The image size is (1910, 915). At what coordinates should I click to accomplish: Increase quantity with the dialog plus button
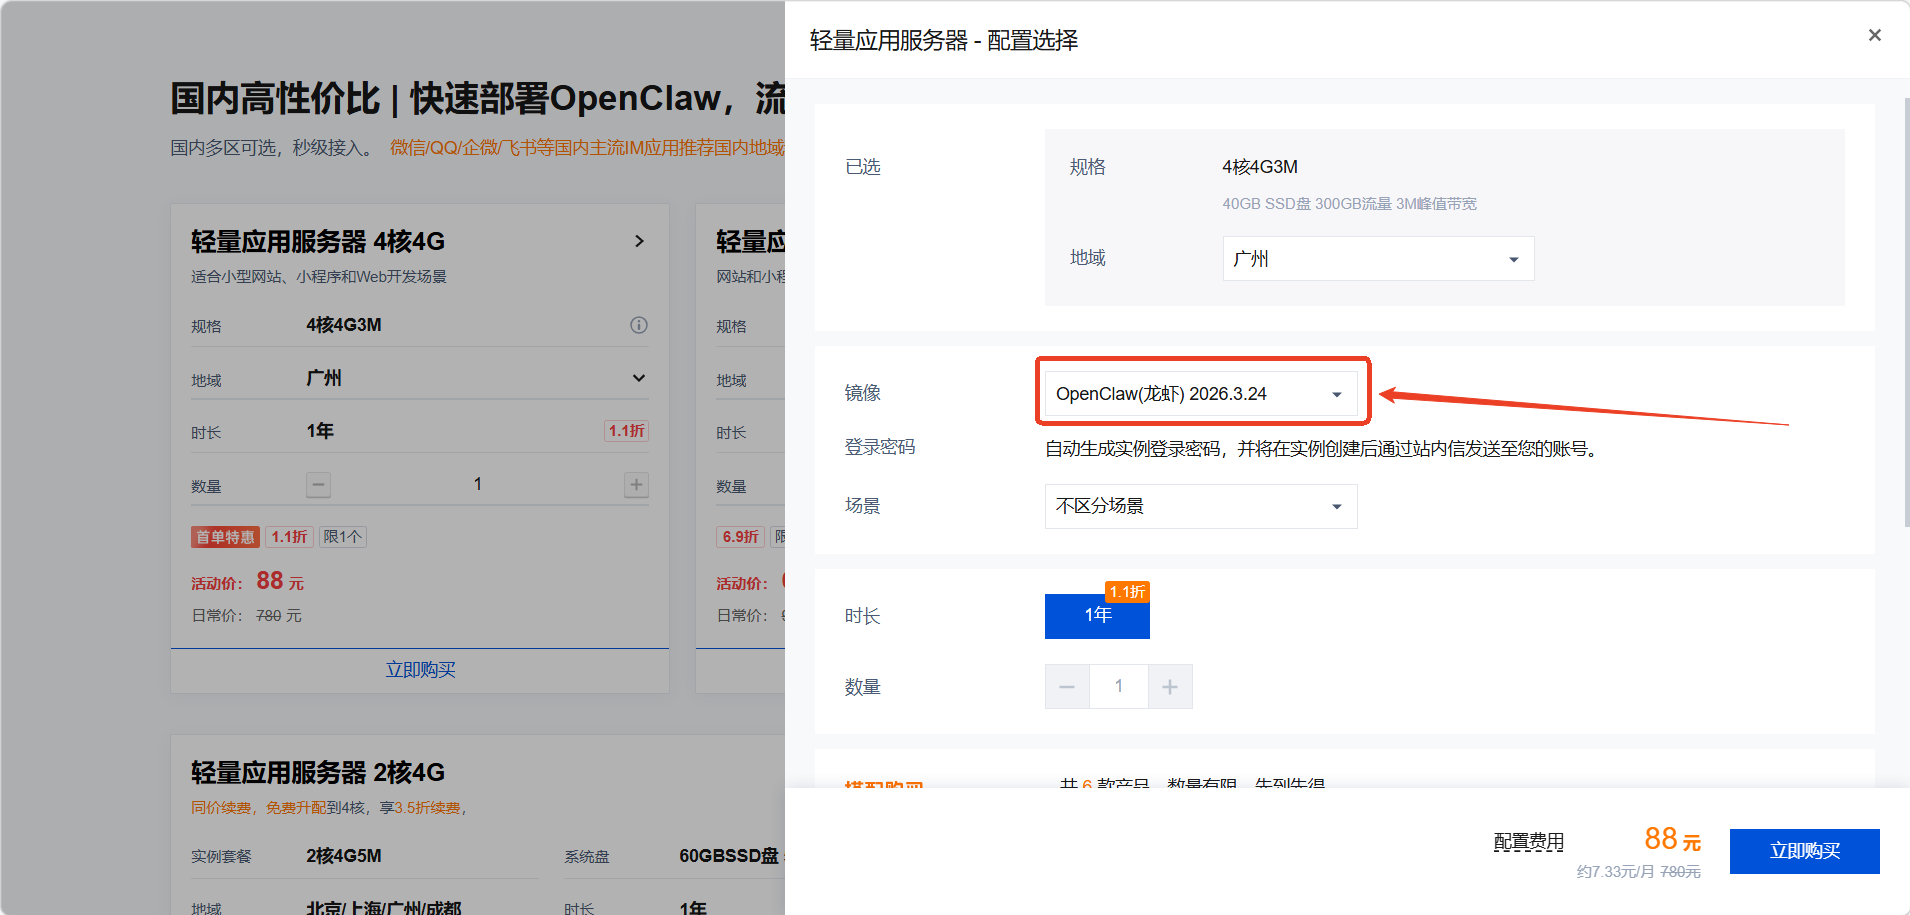point(1170,687)
